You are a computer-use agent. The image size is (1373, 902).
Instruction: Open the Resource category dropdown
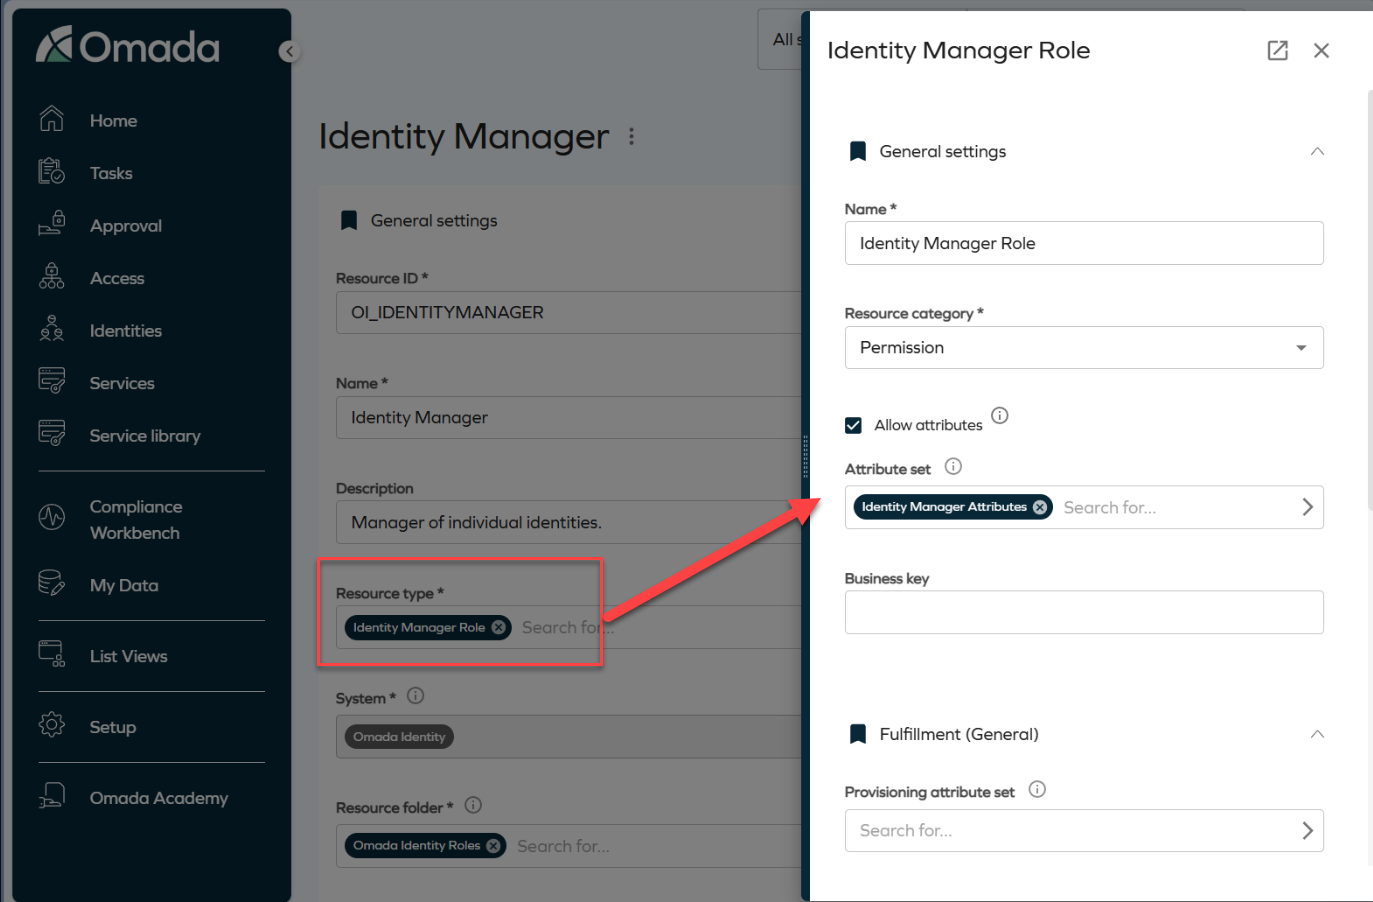[x=1300, y=348]
